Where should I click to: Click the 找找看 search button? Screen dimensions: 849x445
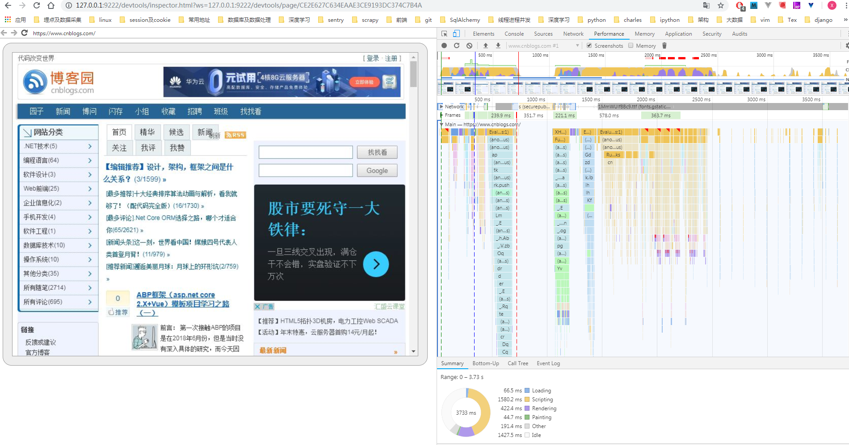pos(377,152)
